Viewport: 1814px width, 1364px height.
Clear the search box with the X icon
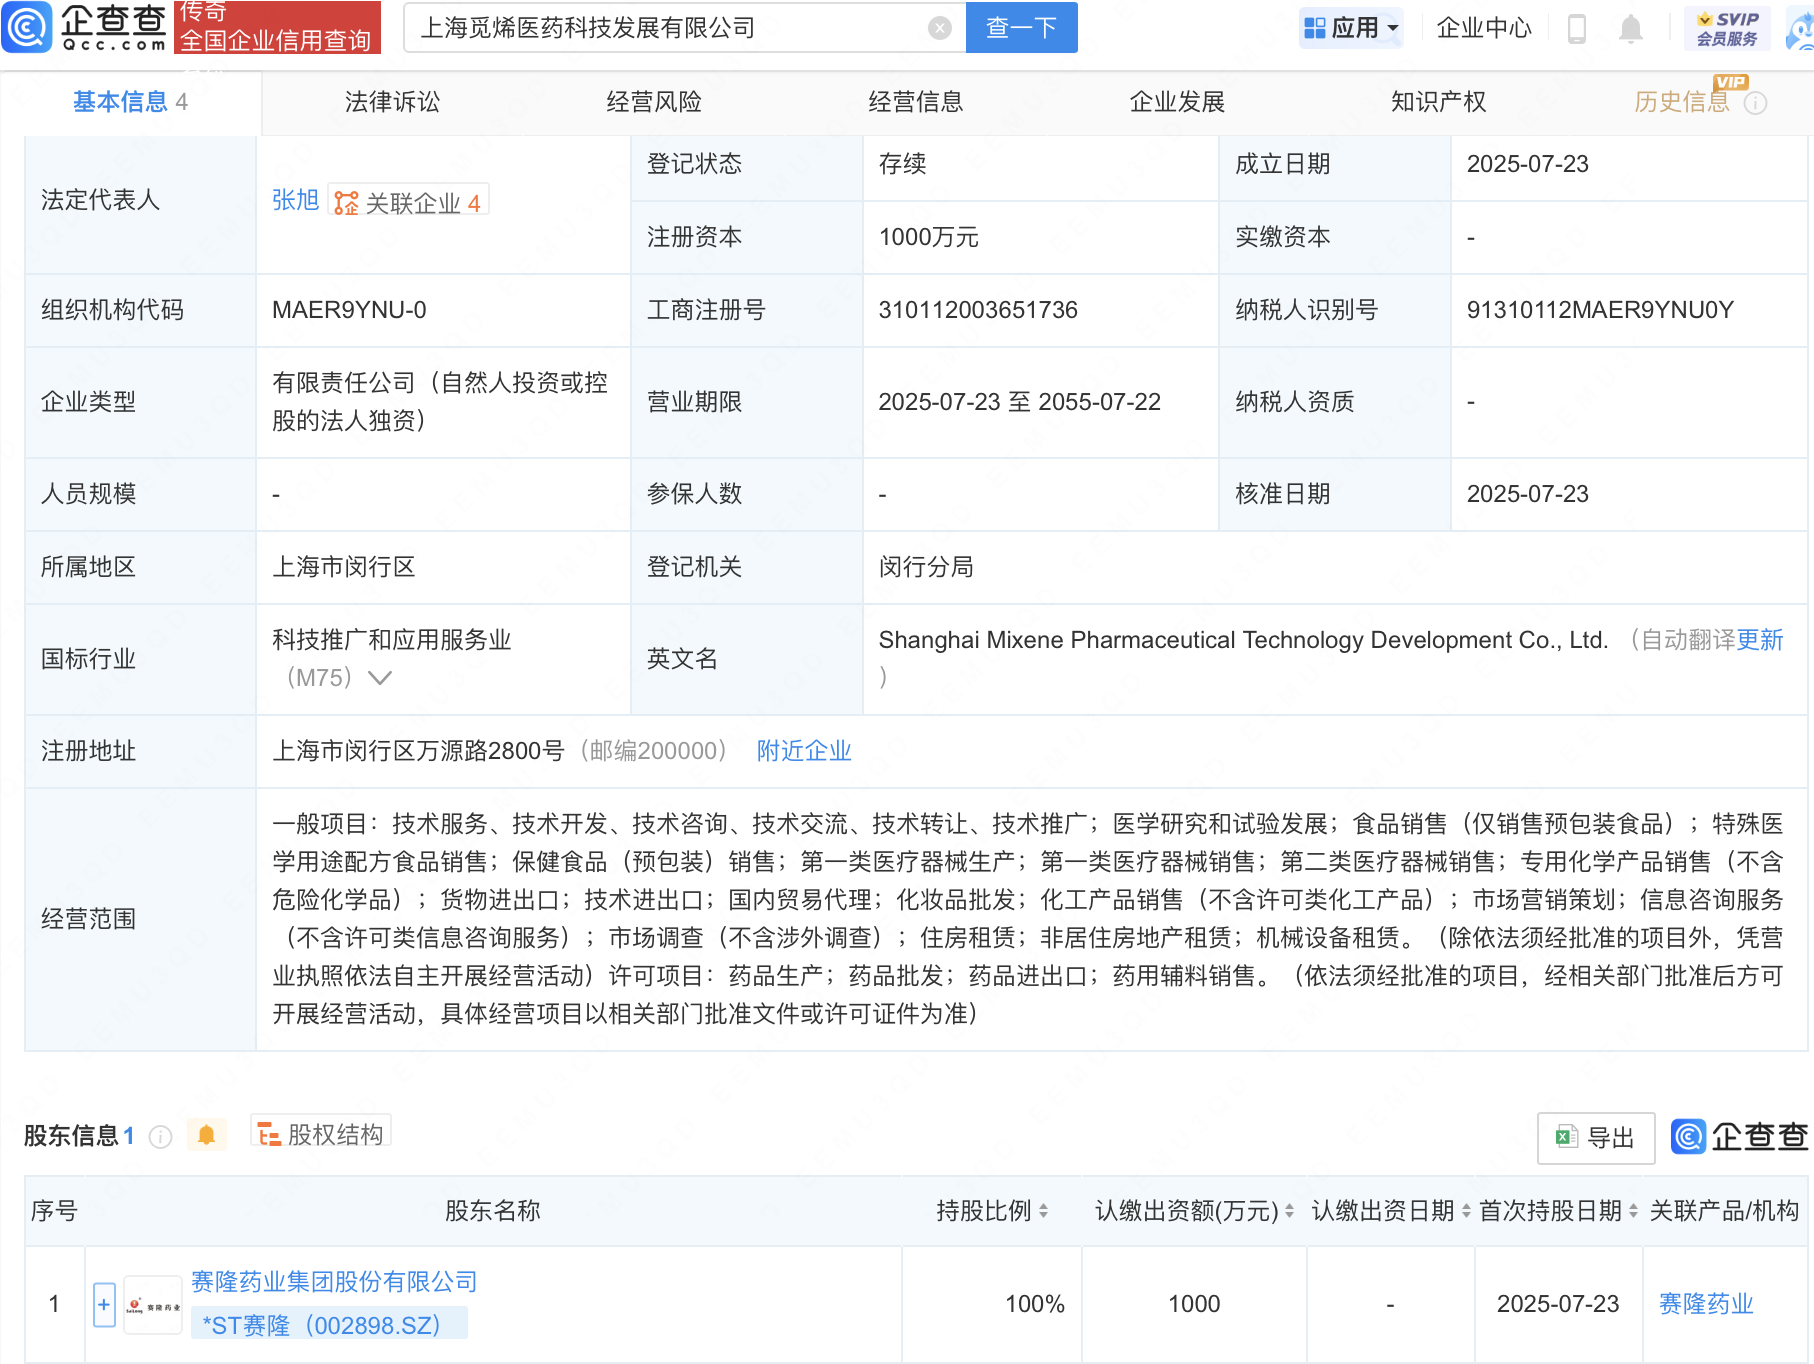[x=940, y=28]
